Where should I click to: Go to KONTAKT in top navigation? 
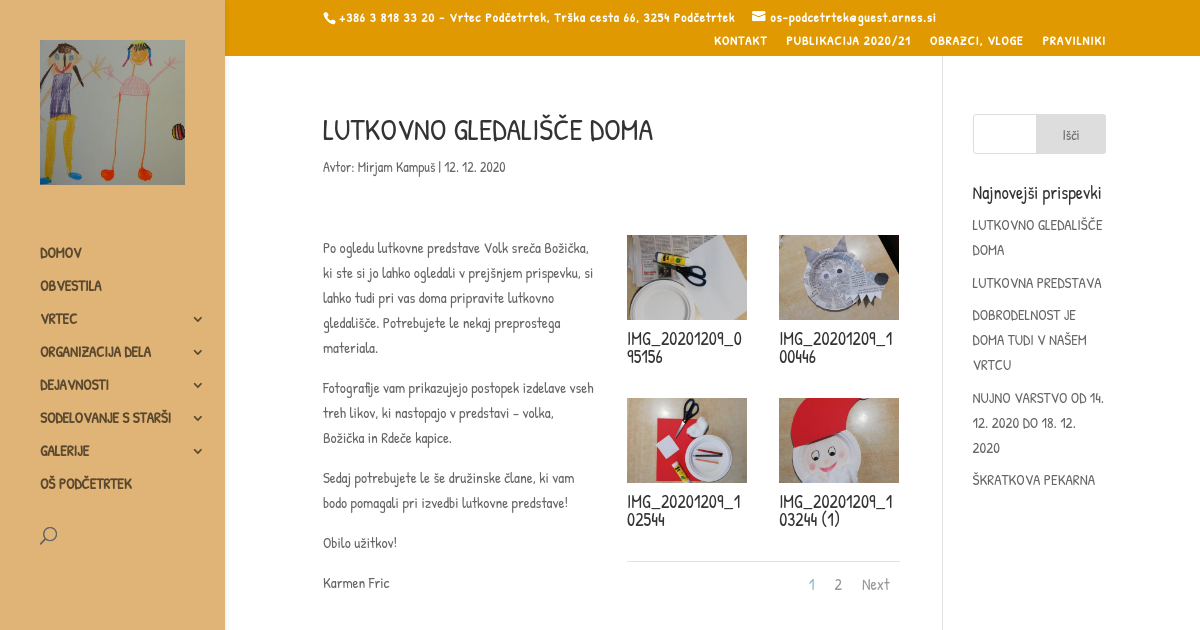tap(741, 41)
